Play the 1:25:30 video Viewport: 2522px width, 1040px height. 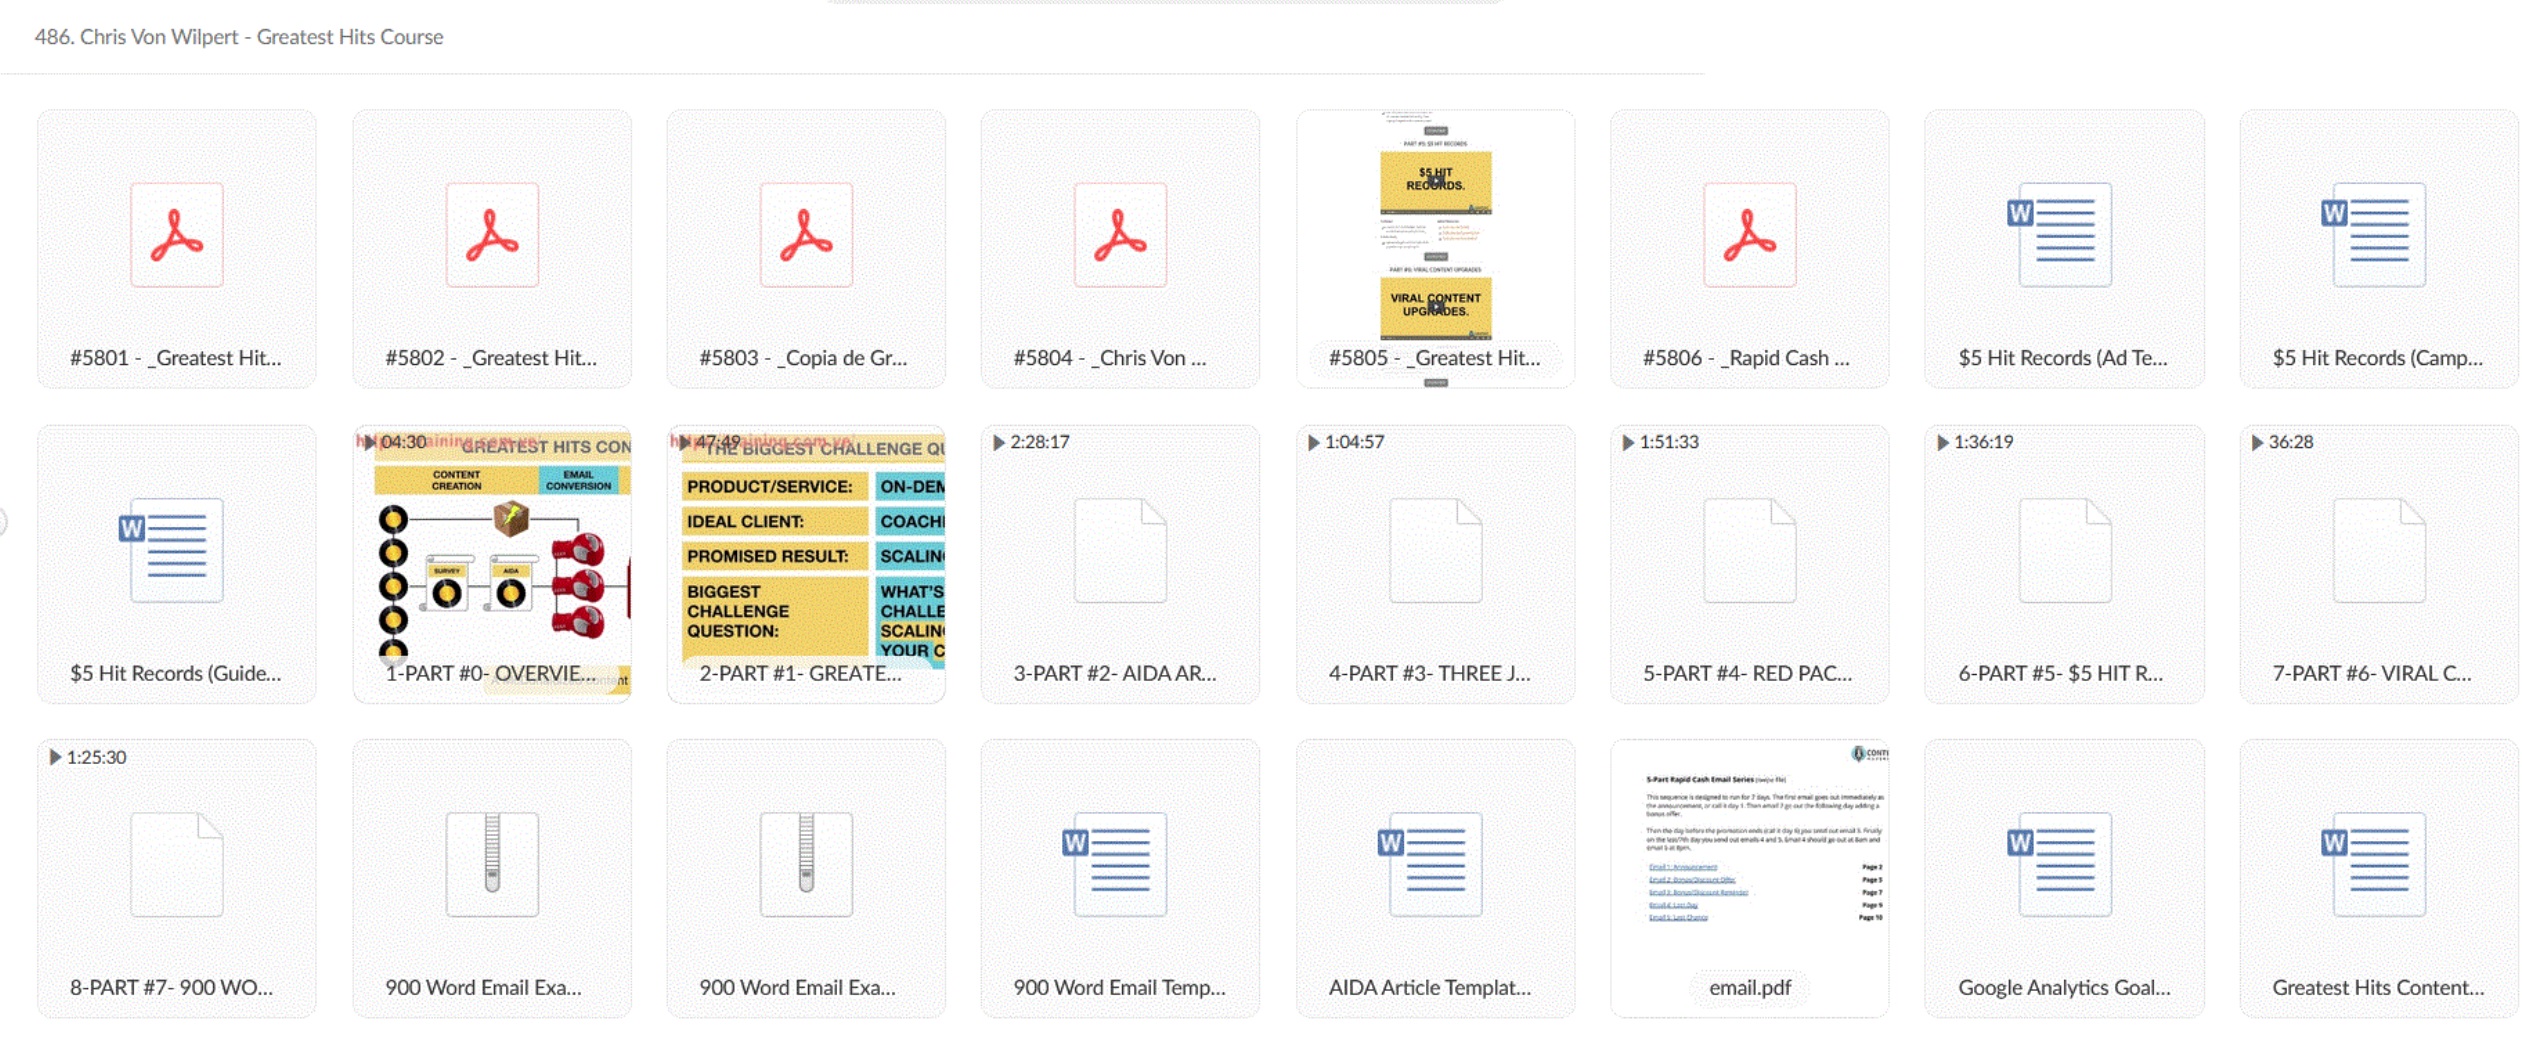pos(54,757)
